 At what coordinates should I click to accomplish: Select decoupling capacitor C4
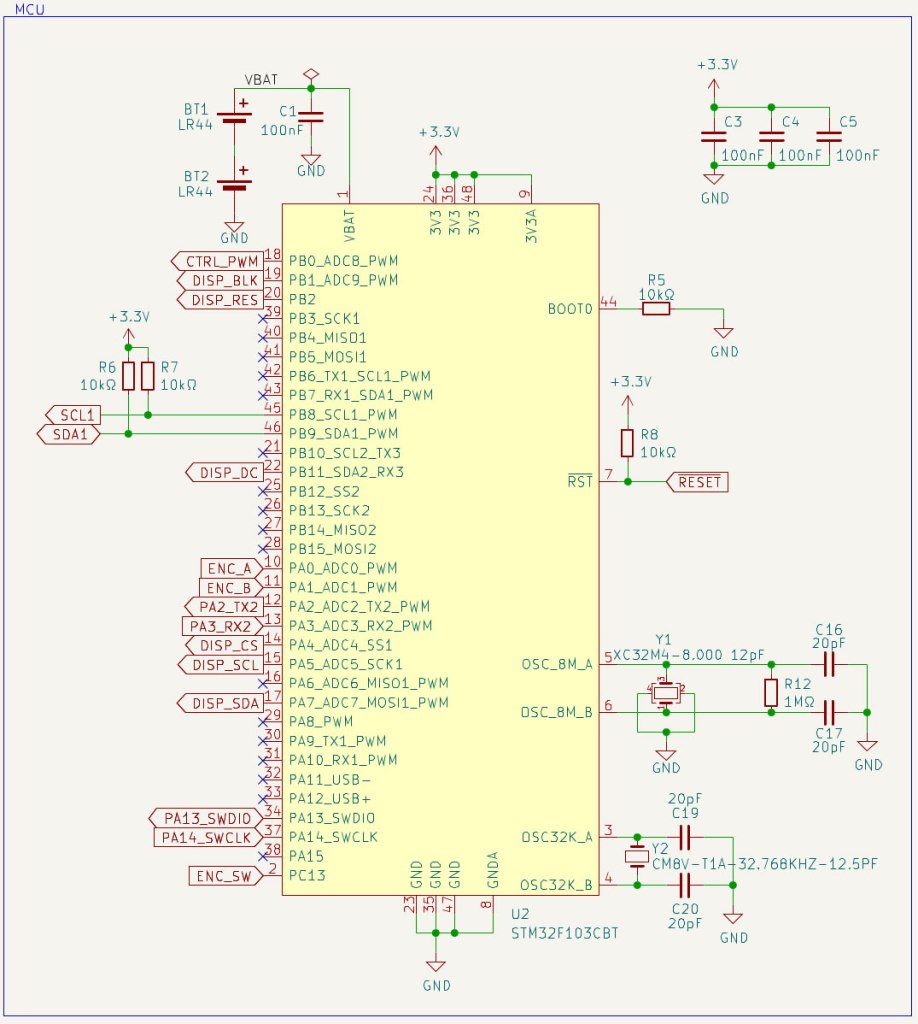click(771, 136)
